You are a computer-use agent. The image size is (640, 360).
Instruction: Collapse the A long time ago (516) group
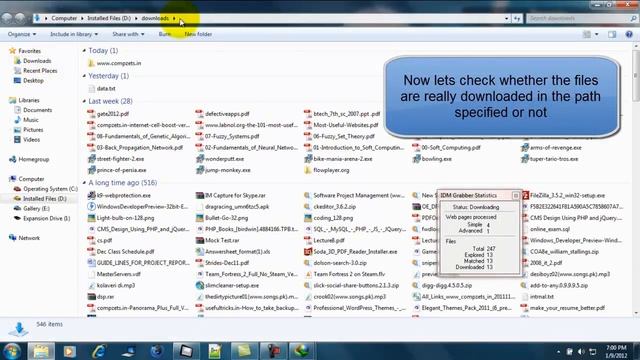point(84,183)
